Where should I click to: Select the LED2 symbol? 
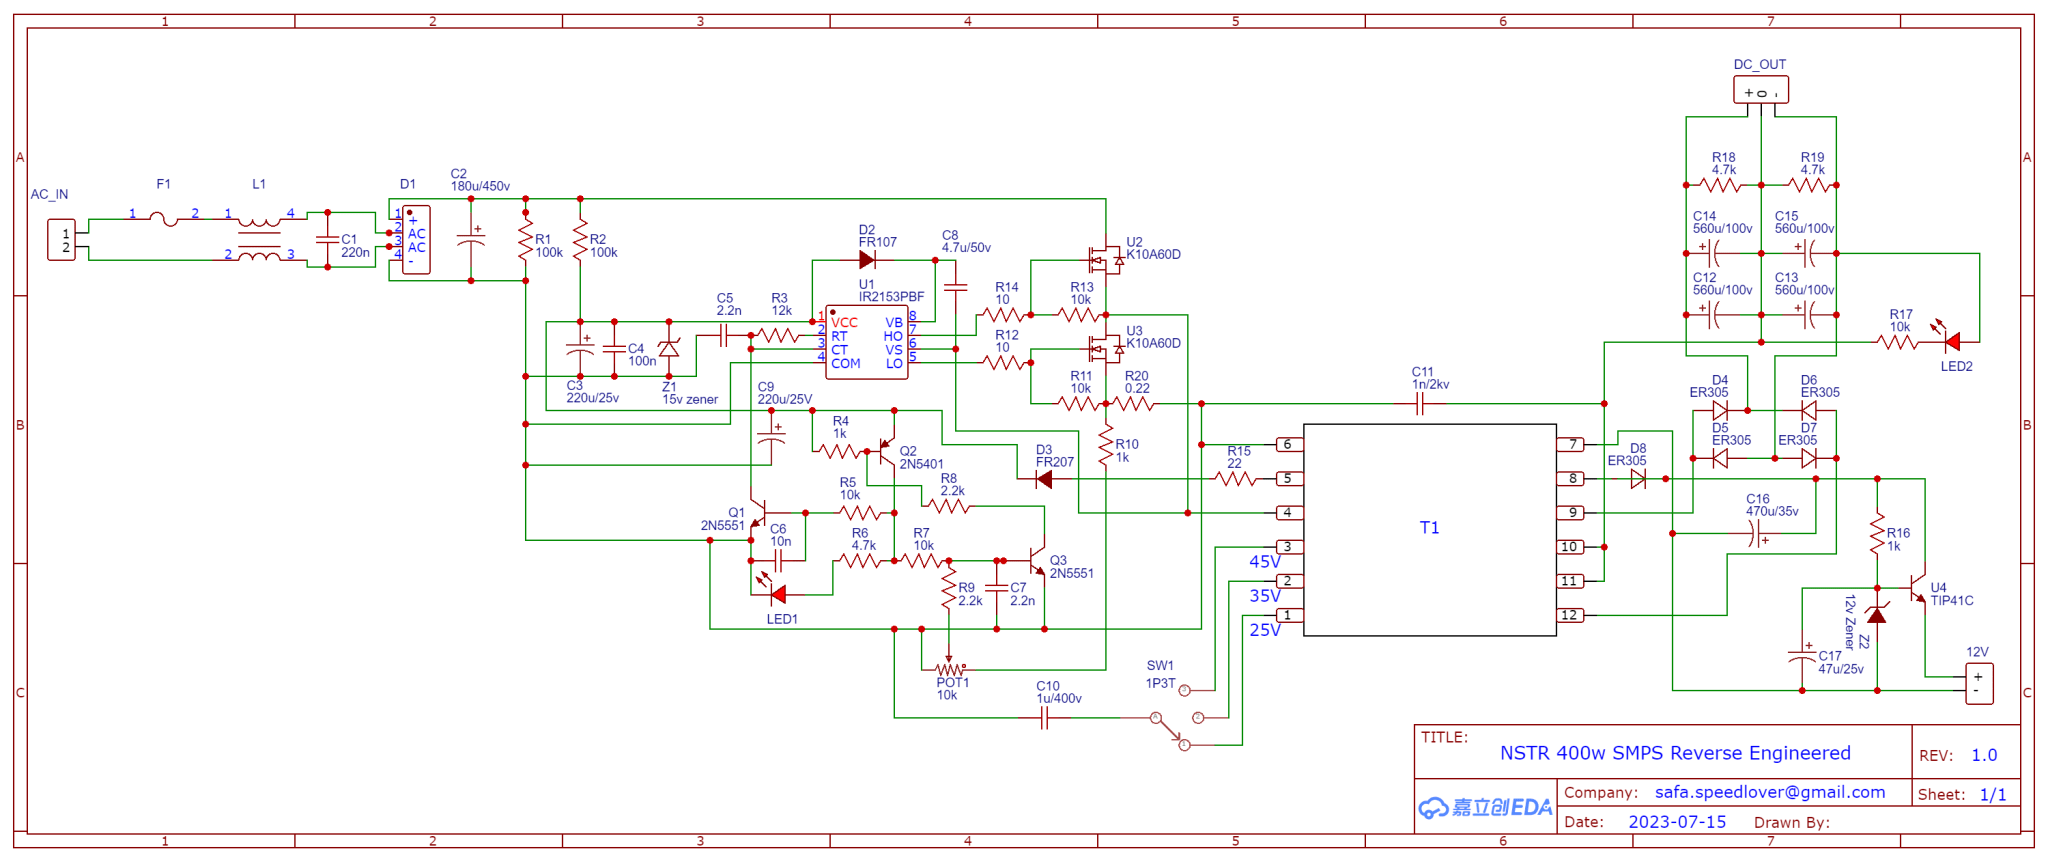click(1947, 337)
